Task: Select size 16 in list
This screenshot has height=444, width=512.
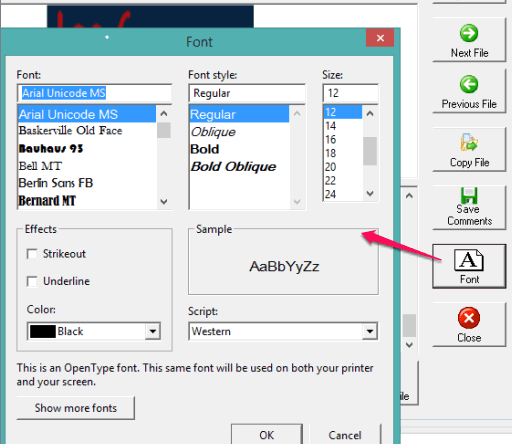Action: click(x=343, y=139)
